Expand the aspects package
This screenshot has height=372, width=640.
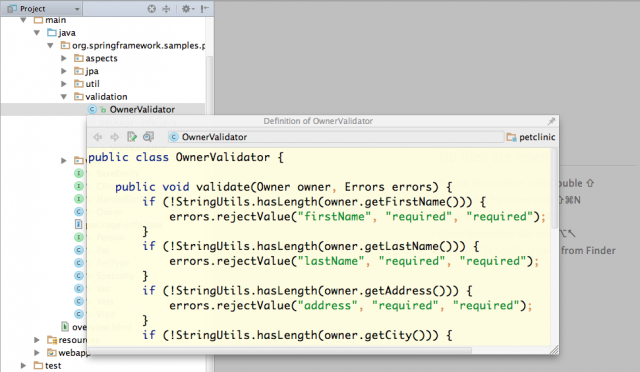click(64, 58)
